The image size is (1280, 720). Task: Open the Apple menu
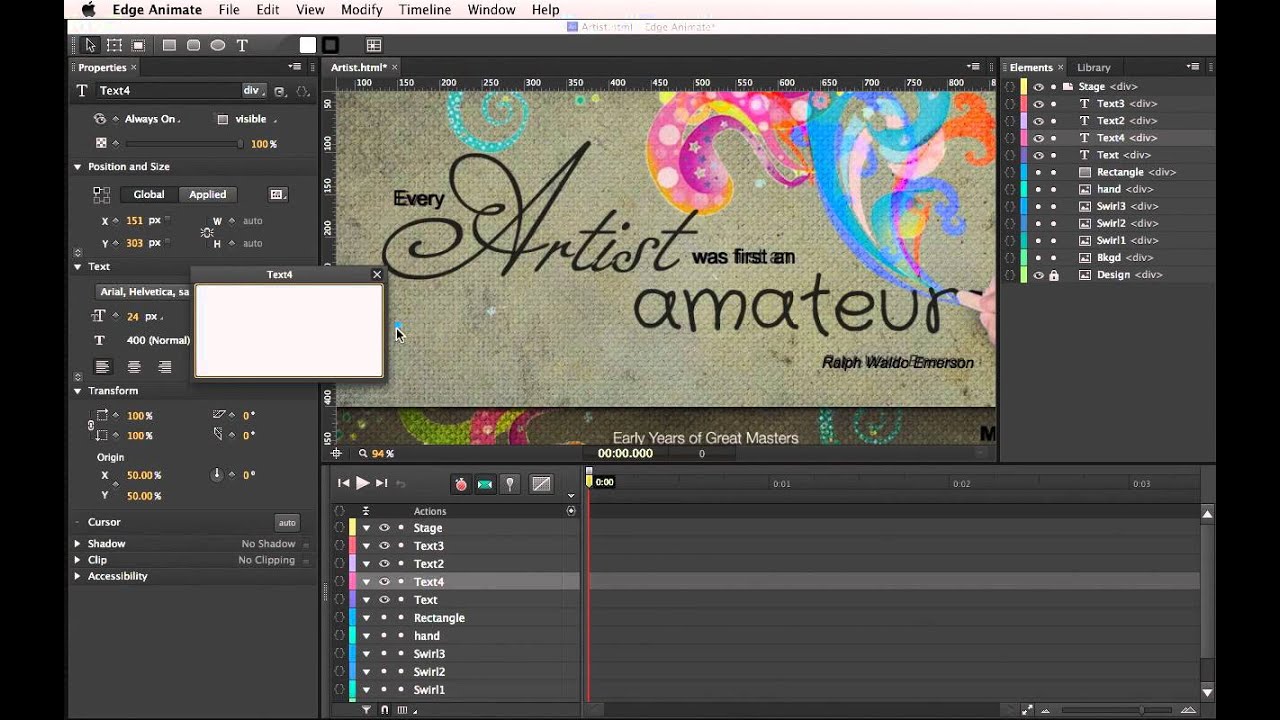88,10
